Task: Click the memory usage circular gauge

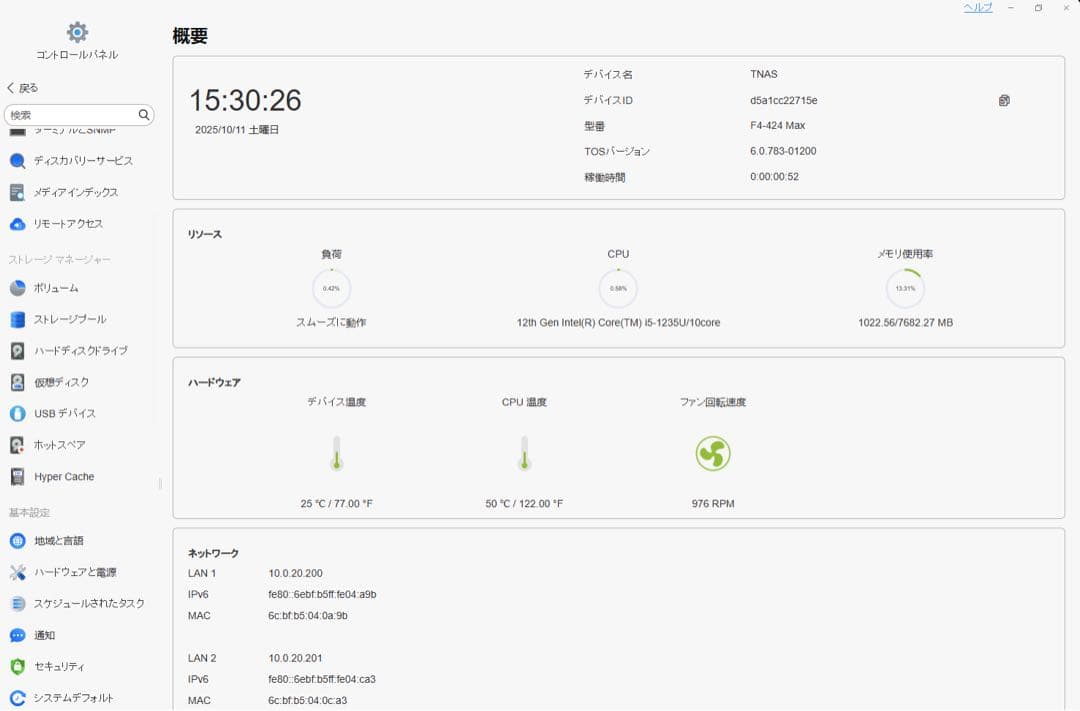Action: point(905,288)
